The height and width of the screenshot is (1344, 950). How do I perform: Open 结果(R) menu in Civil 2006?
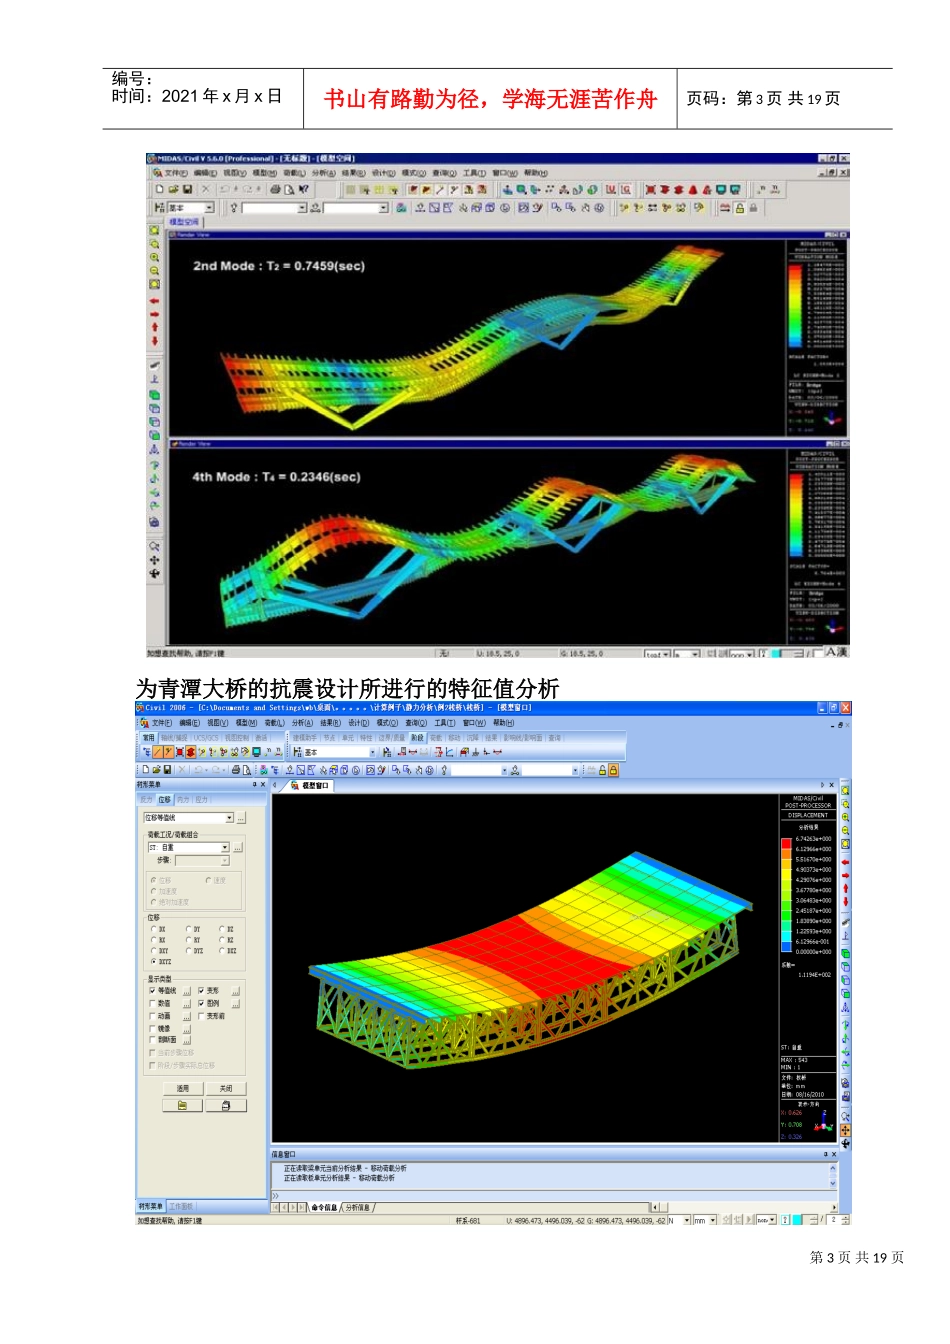(x=330, y=723)
